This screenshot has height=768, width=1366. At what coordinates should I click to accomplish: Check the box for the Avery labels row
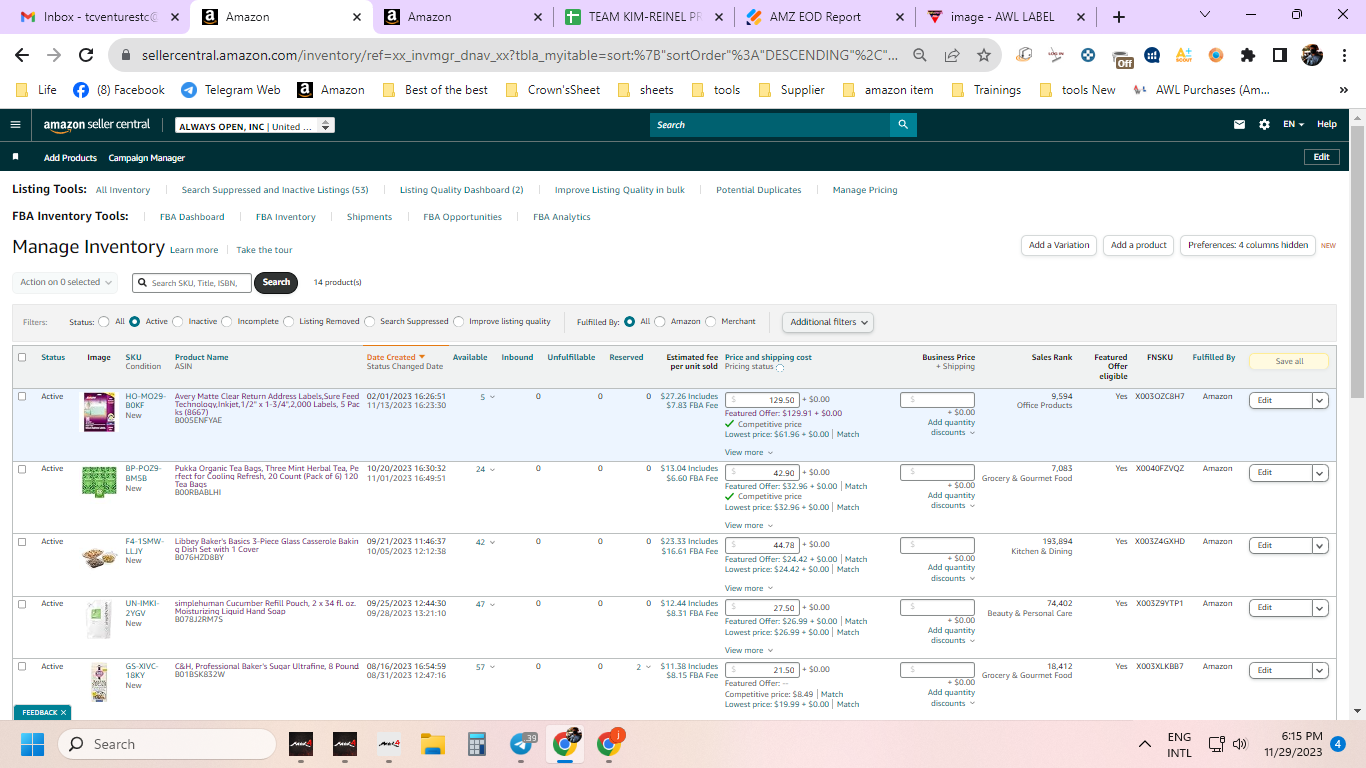coord(22,396)
